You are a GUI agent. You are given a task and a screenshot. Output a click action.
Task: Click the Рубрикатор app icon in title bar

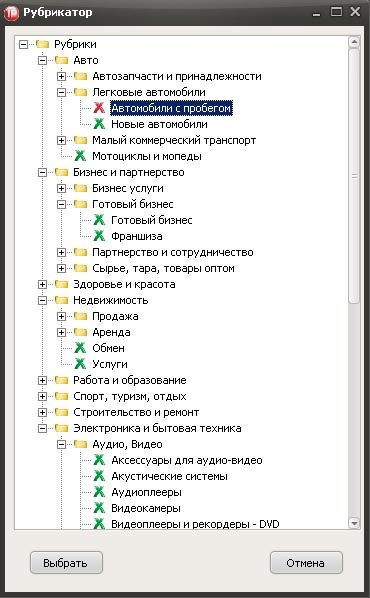[x=11, y=13]
